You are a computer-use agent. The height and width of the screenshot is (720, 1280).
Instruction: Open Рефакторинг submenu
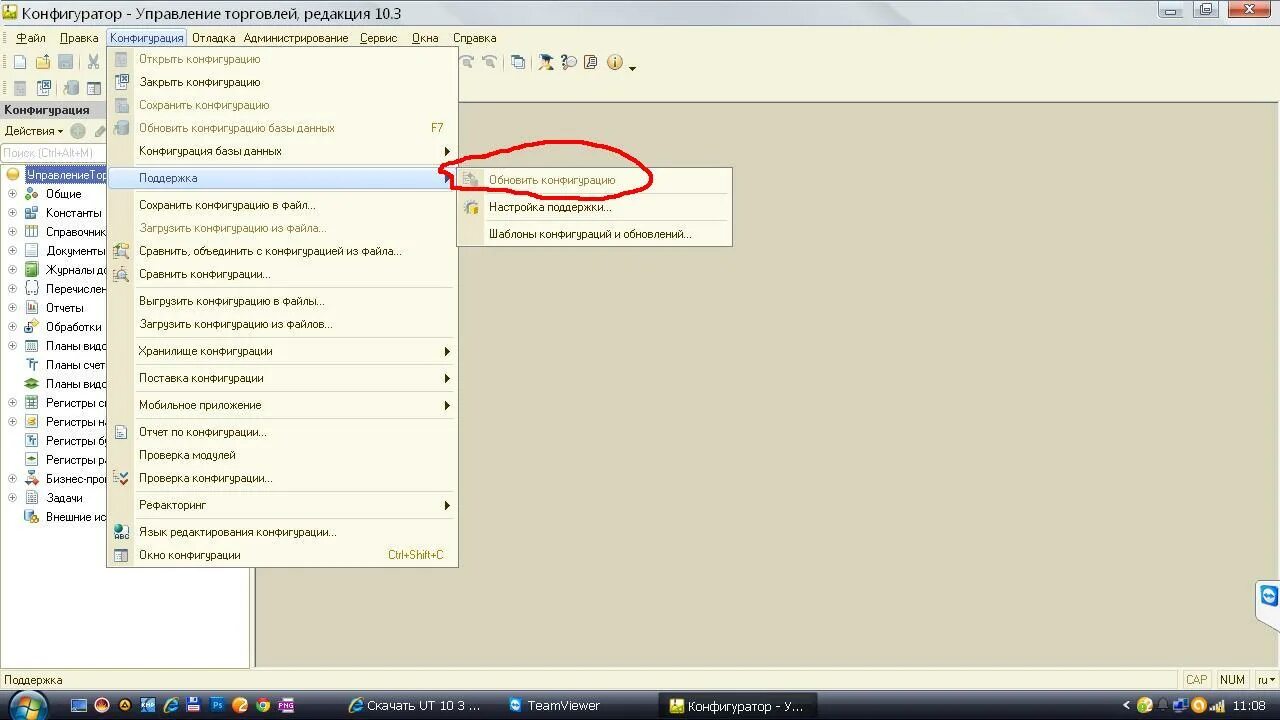282,505
